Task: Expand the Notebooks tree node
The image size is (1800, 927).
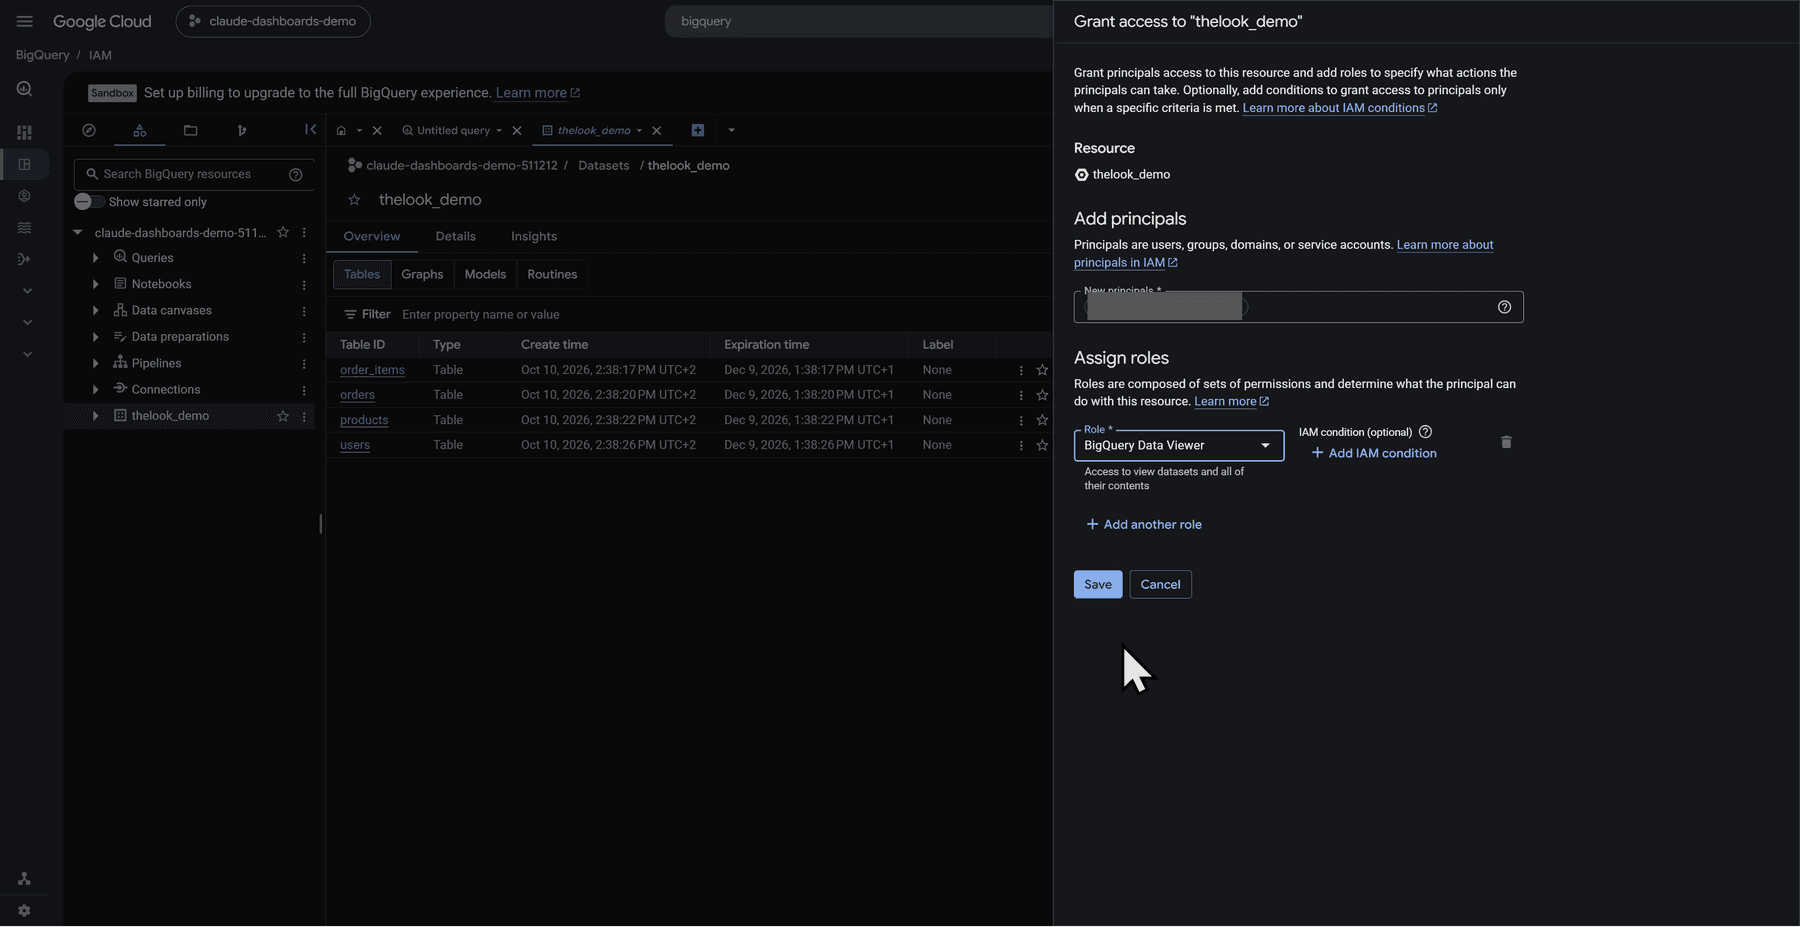Action: pyautogui.click(x=96, y=284)
